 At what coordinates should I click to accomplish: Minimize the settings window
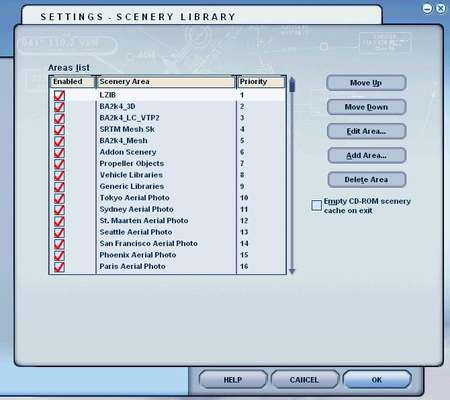coord(427,8)
